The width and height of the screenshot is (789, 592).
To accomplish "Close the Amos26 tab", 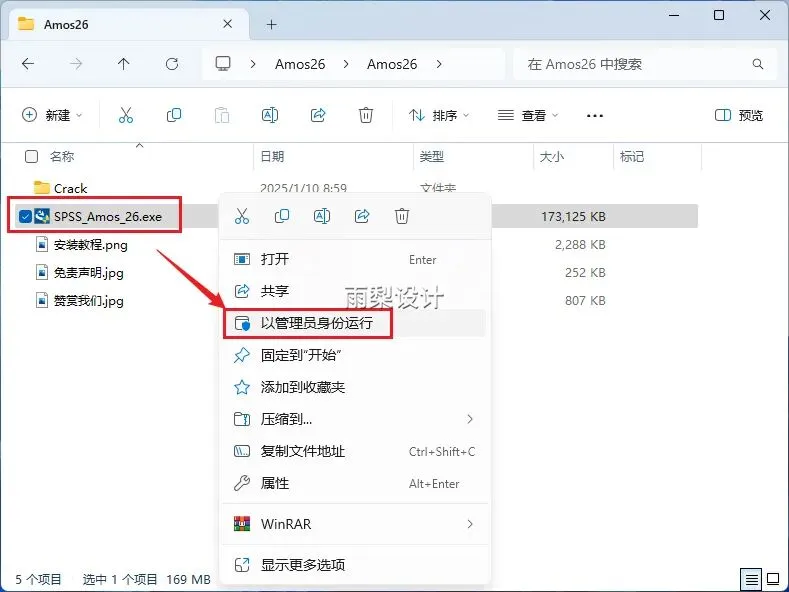I will tap(227, 24).
